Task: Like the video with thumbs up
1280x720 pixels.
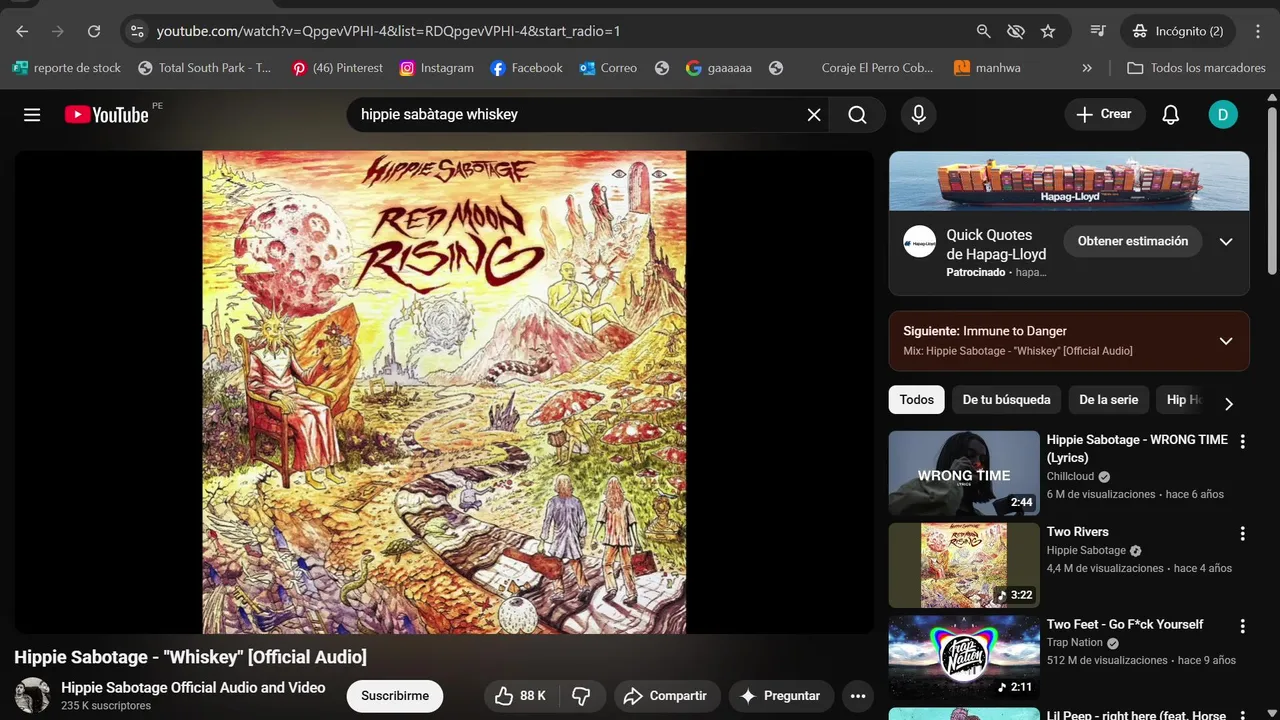Action: tap(521, 696)
